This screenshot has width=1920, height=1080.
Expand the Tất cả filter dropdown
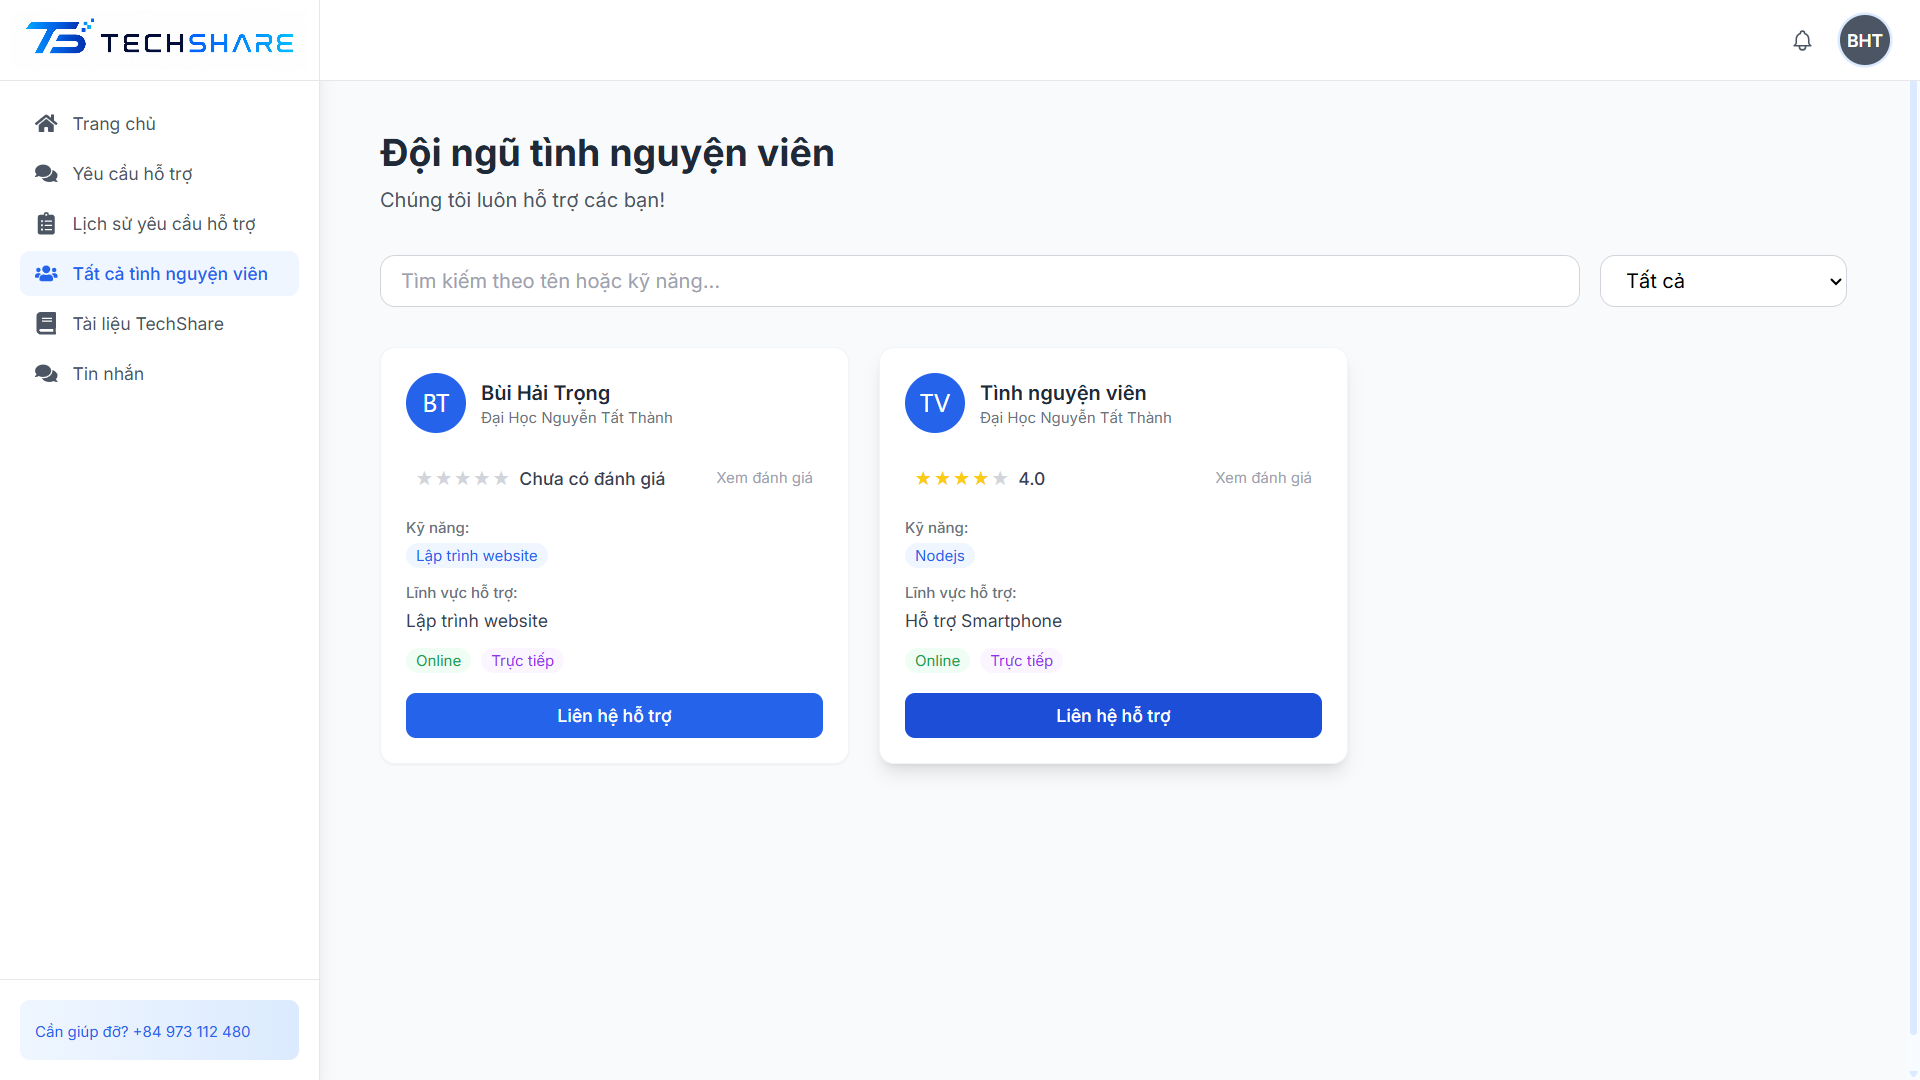(x=1723, y=281)
